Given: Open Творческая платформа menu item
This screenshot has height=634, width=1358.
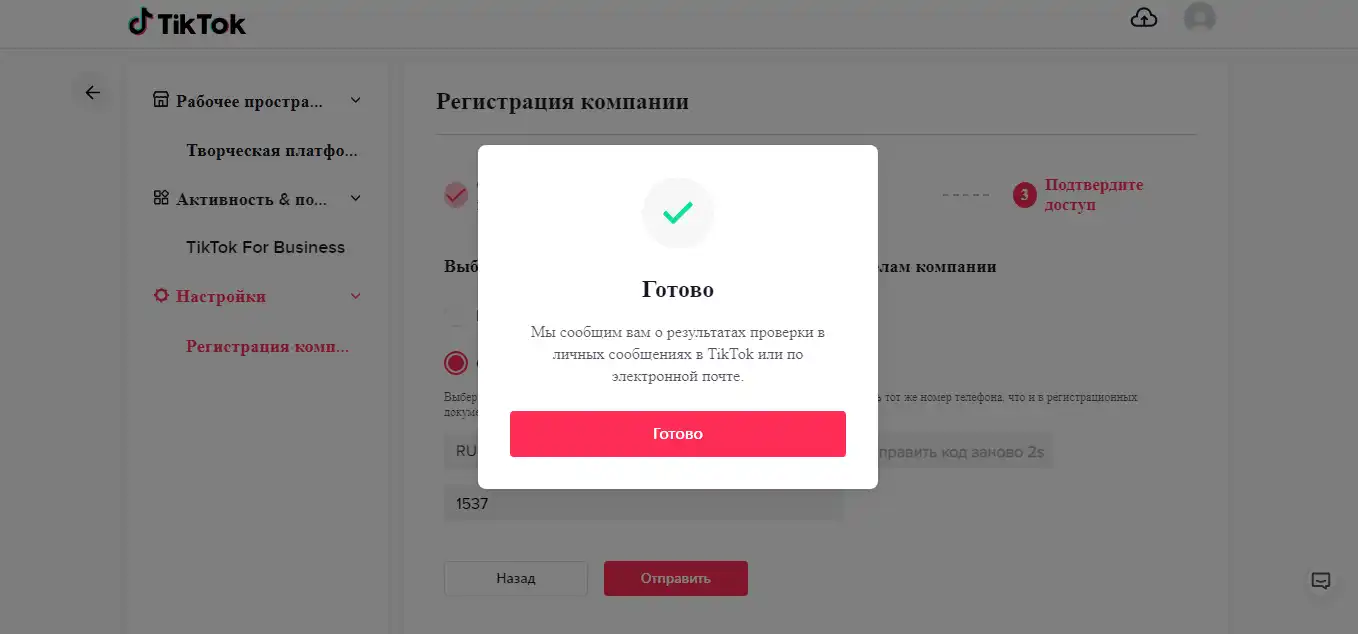Looking at the screenshot, I should [x=271, y=151].
